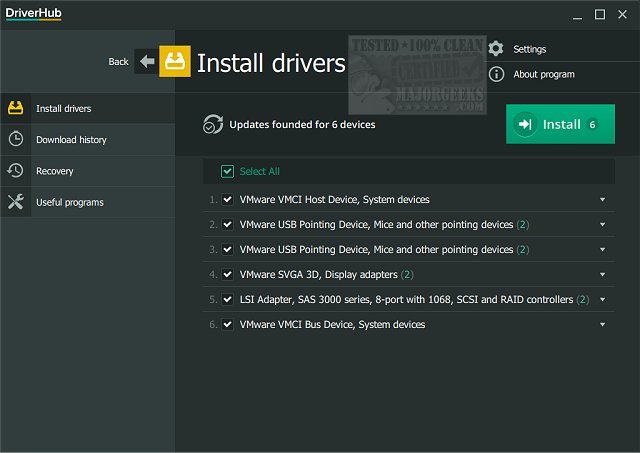Click the updates refresh check icon
This screenshot has width=640, height=453.
click(212, 125)
